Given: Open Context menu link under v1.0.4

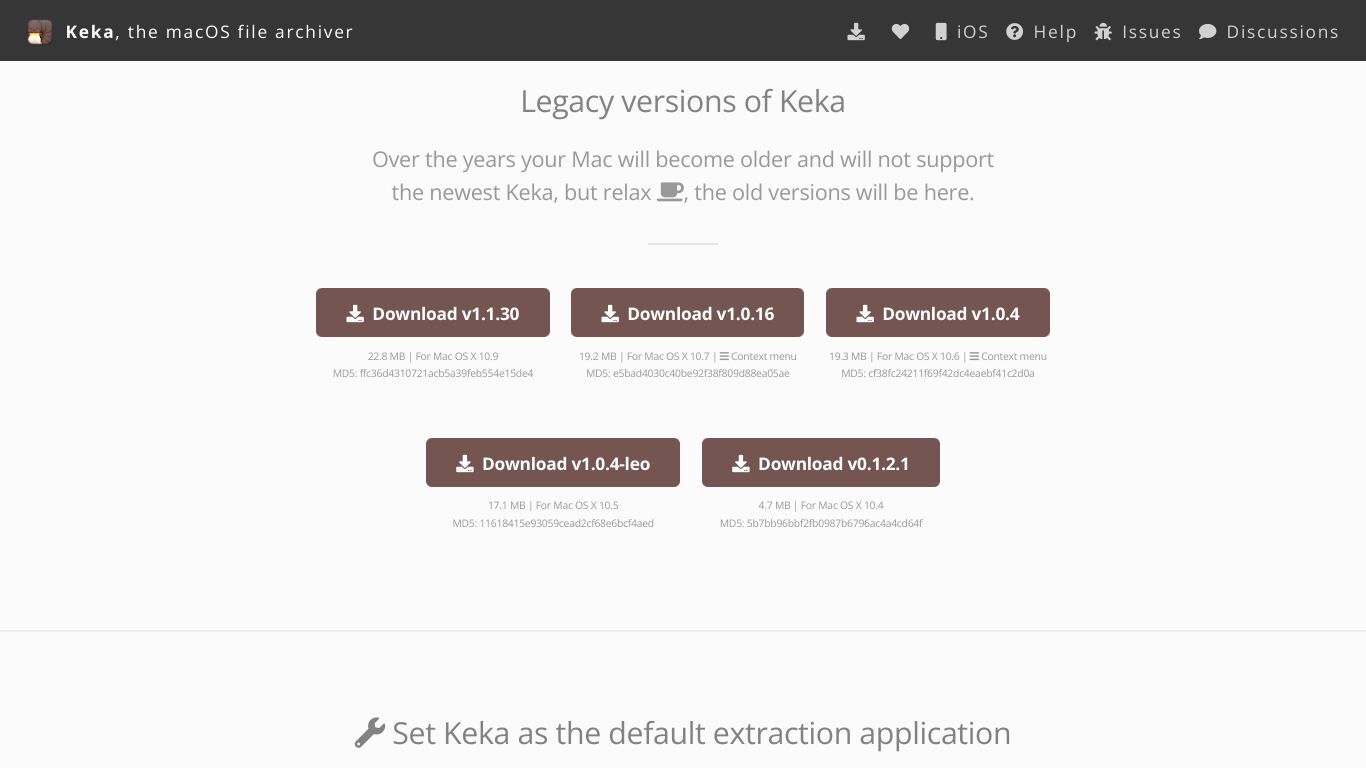Looking at the screenshot, I should coord(1008,356).
